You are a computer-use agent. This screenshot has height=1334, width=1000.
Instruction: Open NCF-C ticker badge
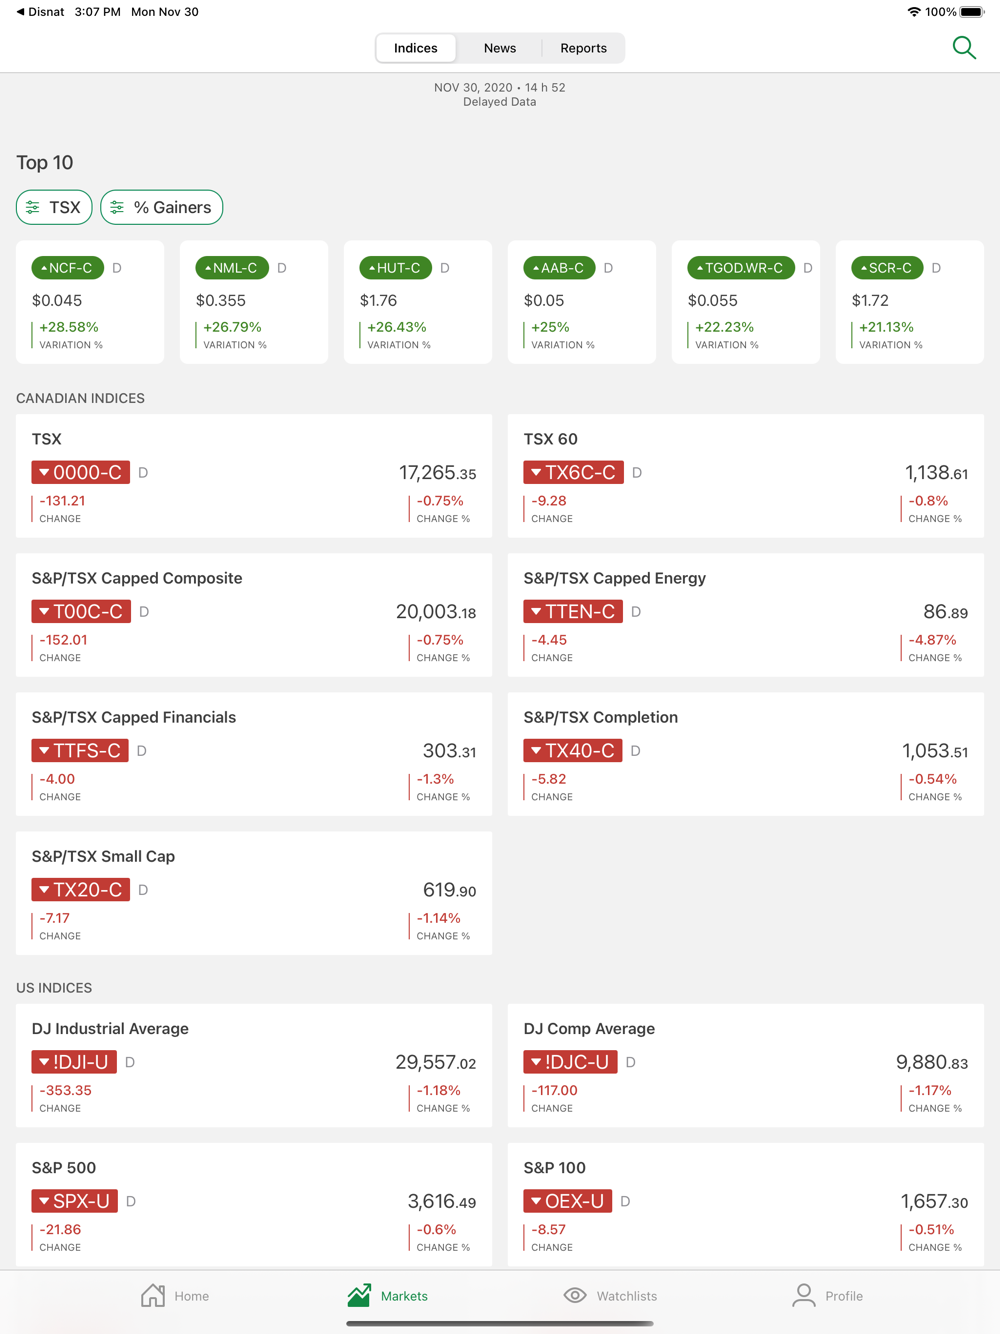[x=68, y=268]
